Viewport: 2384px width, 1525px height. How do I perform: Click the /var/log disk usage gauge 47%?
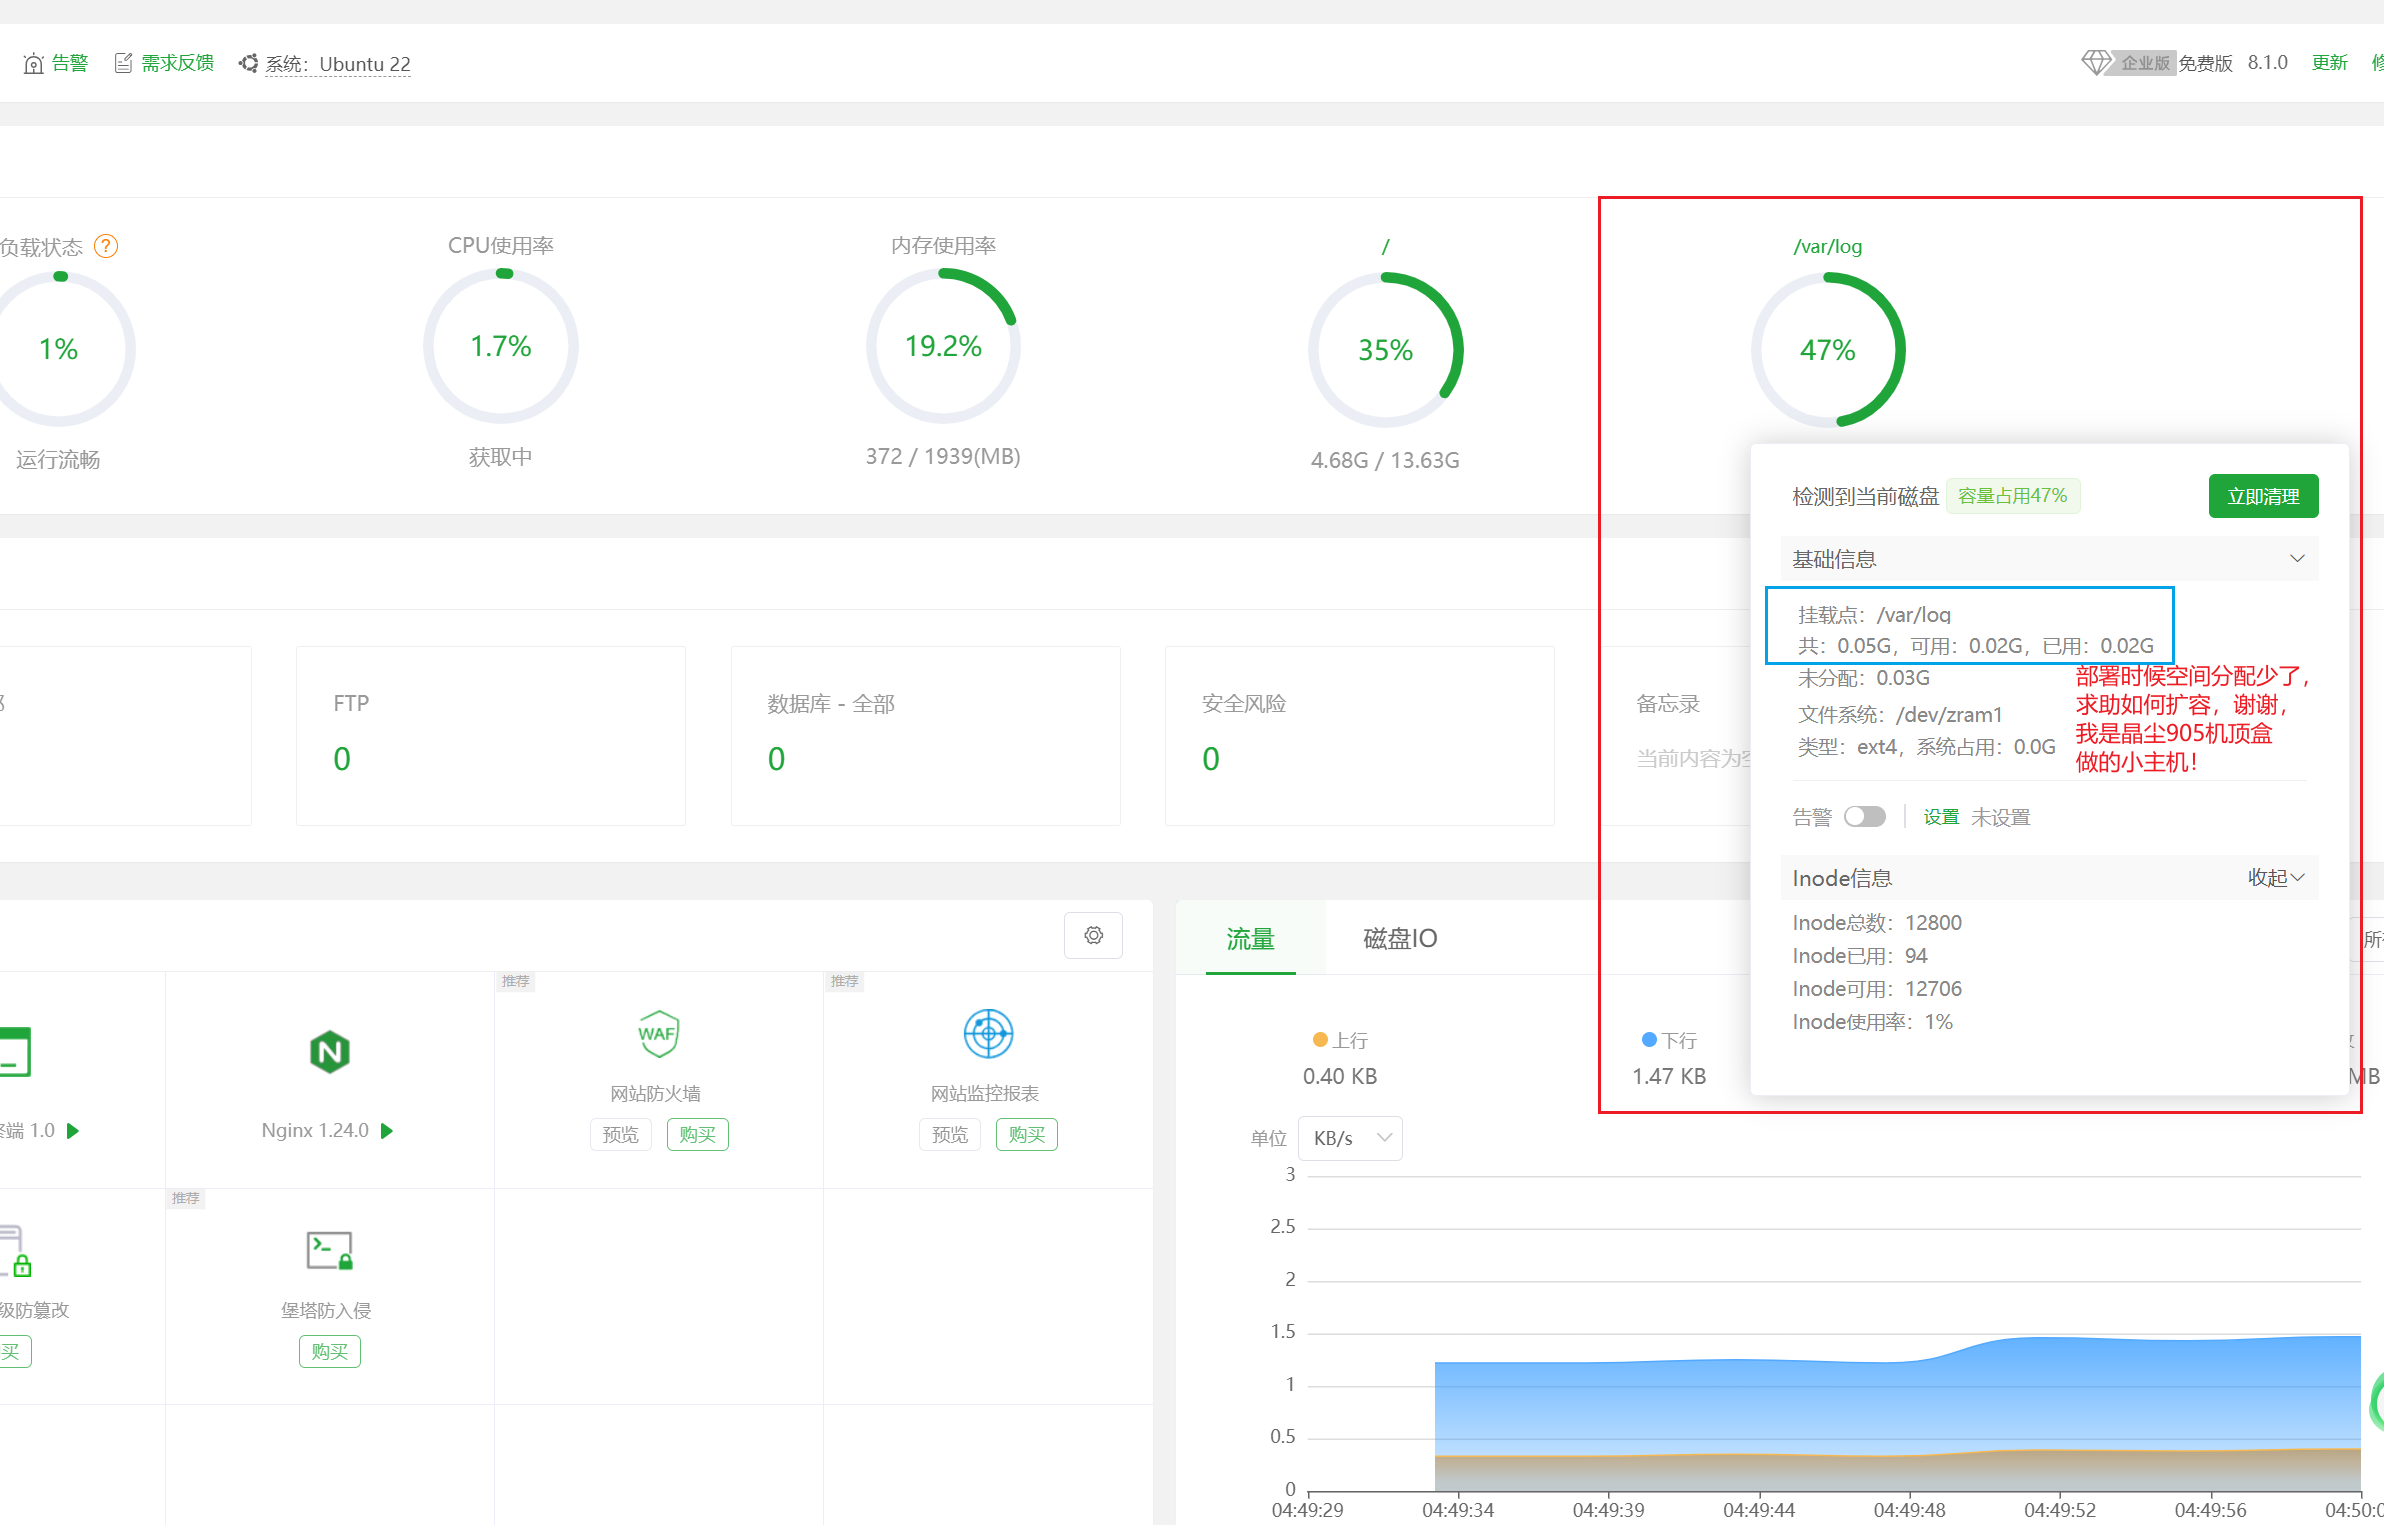(1828, 350)
